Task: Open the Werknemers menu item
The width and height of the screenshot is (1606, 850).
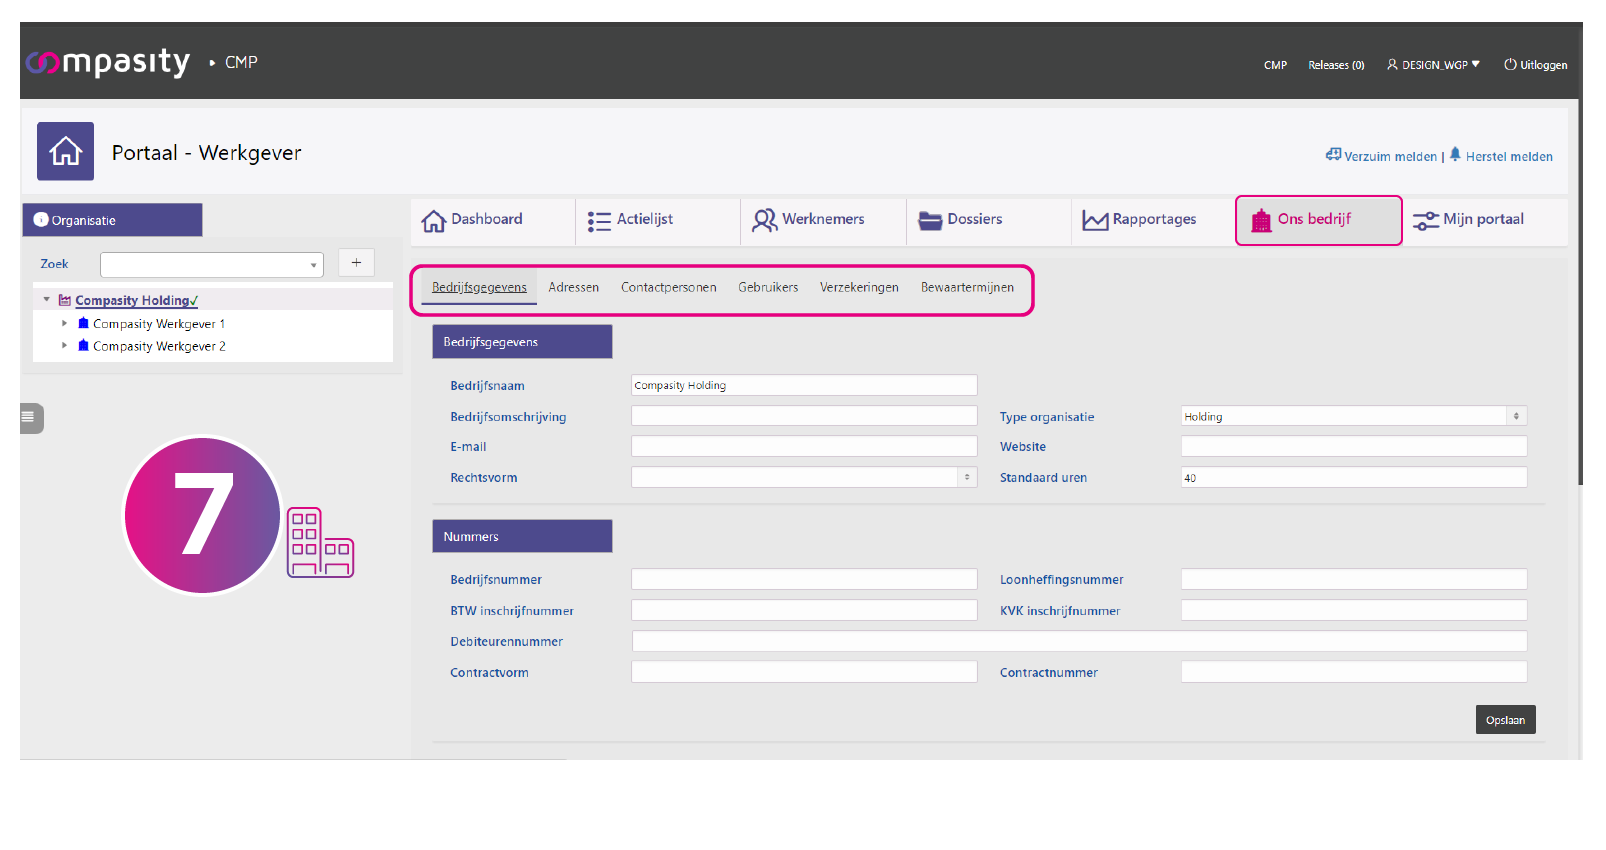Action: click(824, 221)
